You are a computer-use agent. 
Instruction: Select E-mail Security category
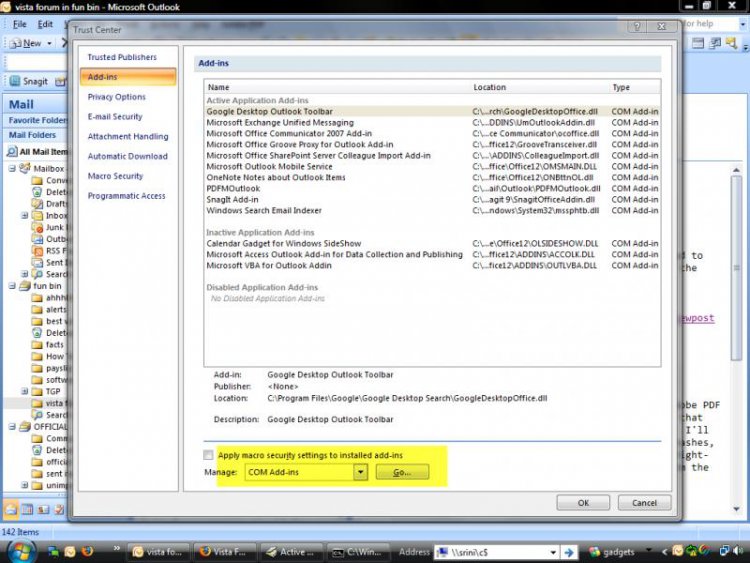(x=115, y=117)
